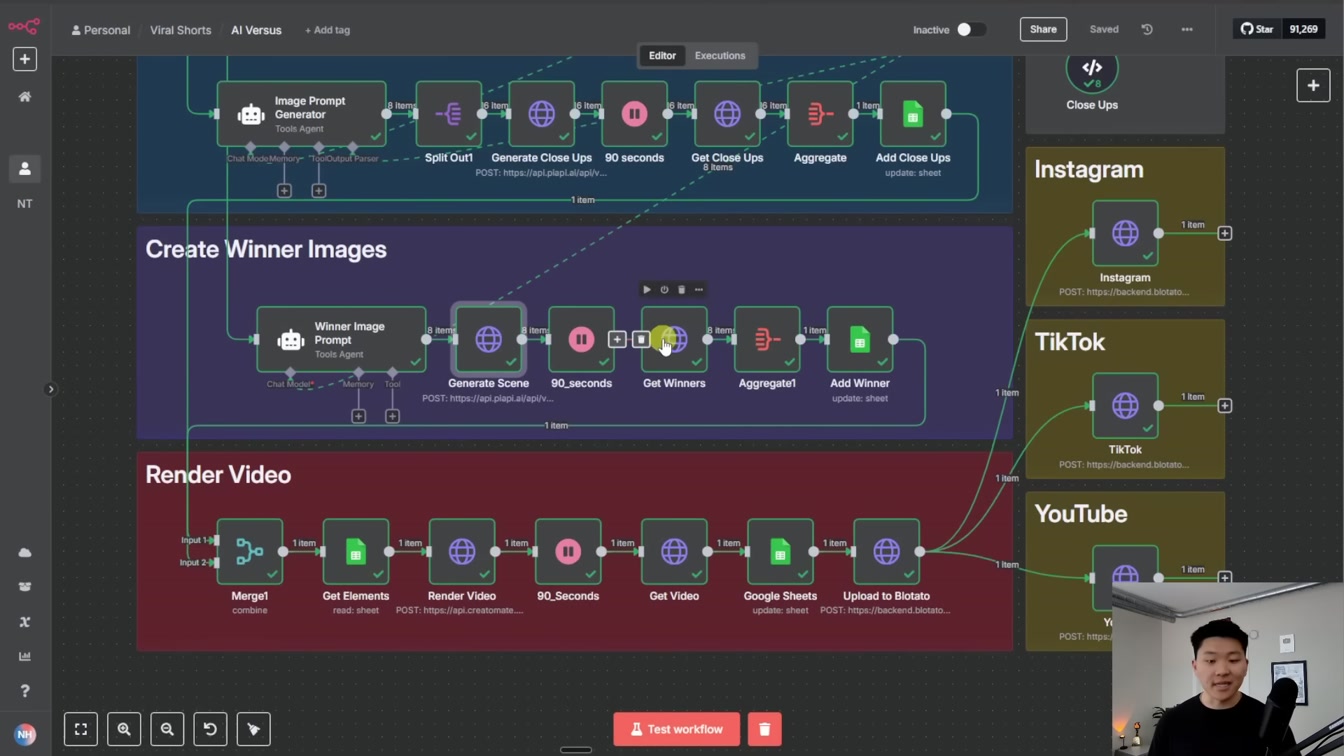Select the Split Out1 node

tap(448, 114)
